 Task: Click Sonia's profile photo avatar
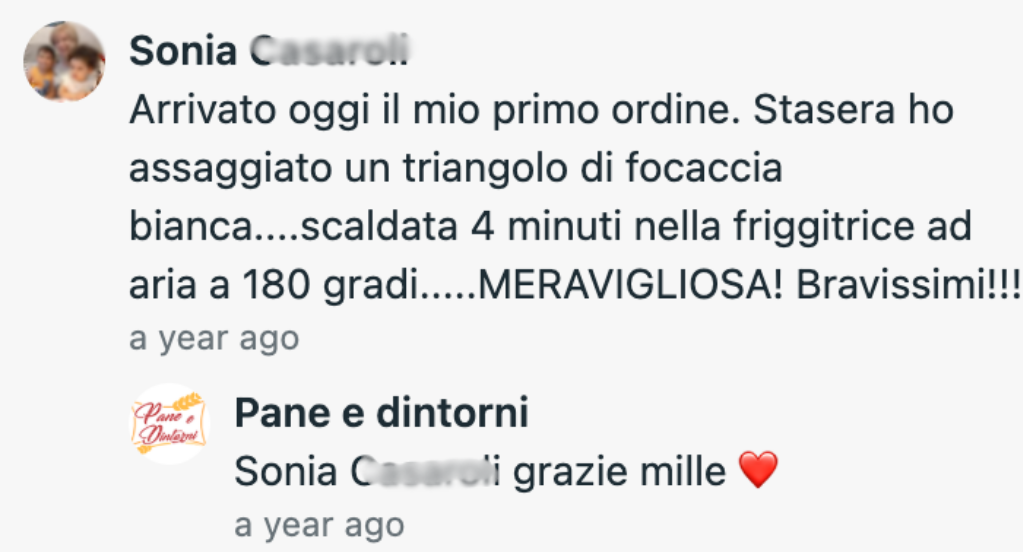click(x=64, y=62)
